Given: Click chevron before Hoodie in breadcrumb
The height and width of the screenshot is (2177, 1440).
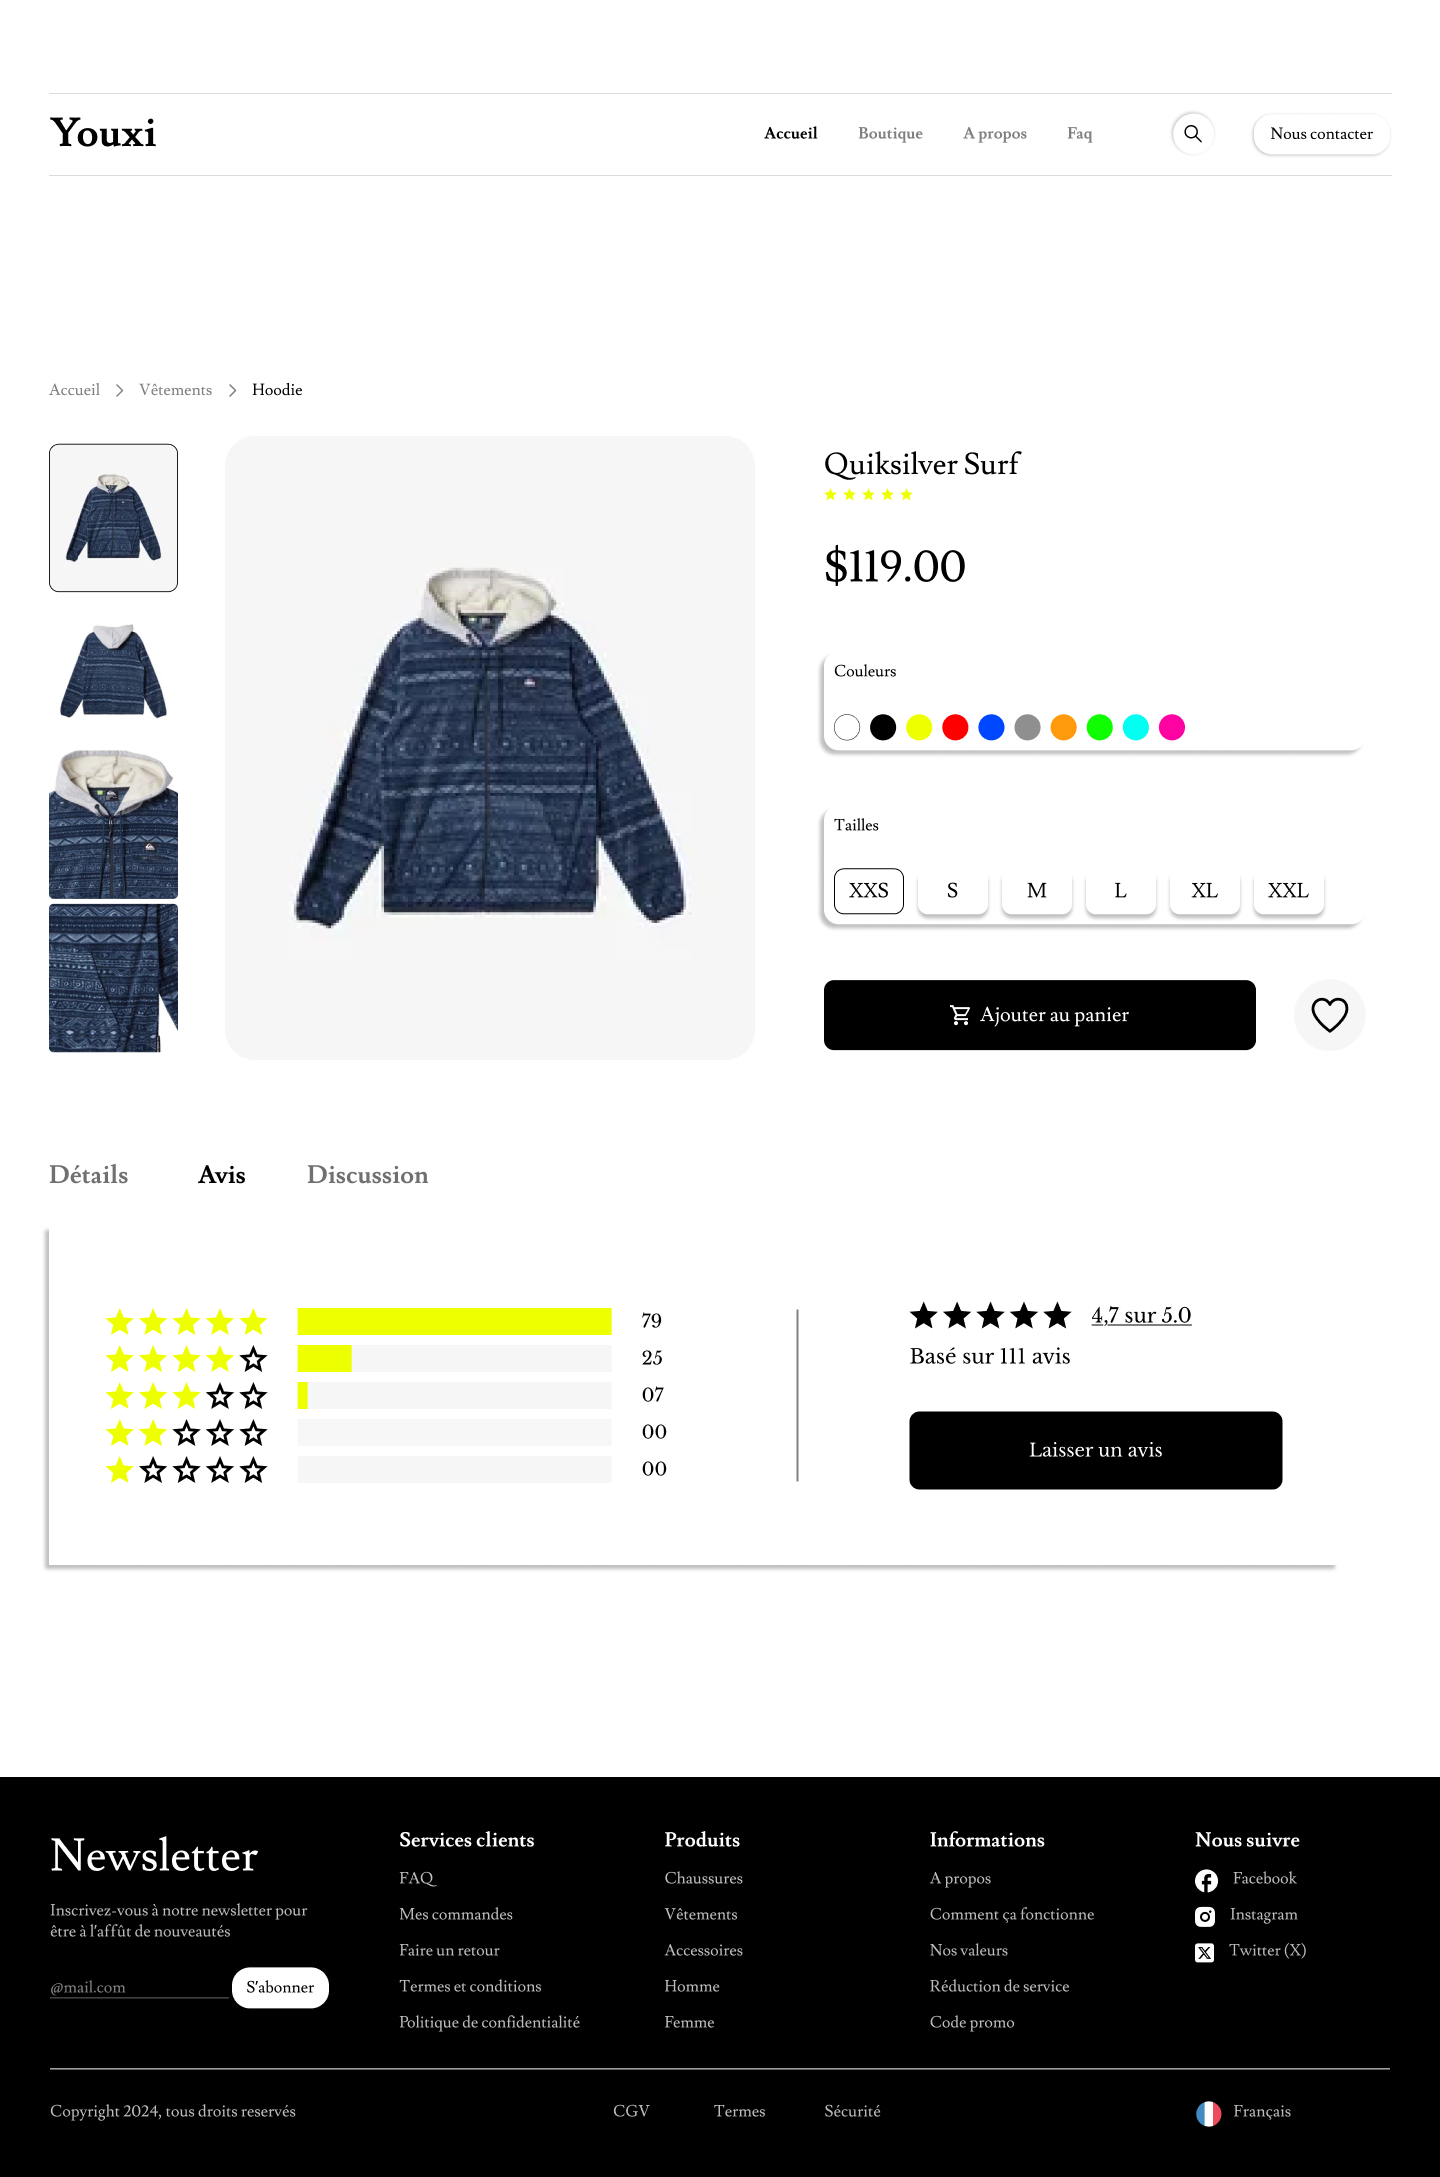Looking at the screenshot, I should (232, 390).
